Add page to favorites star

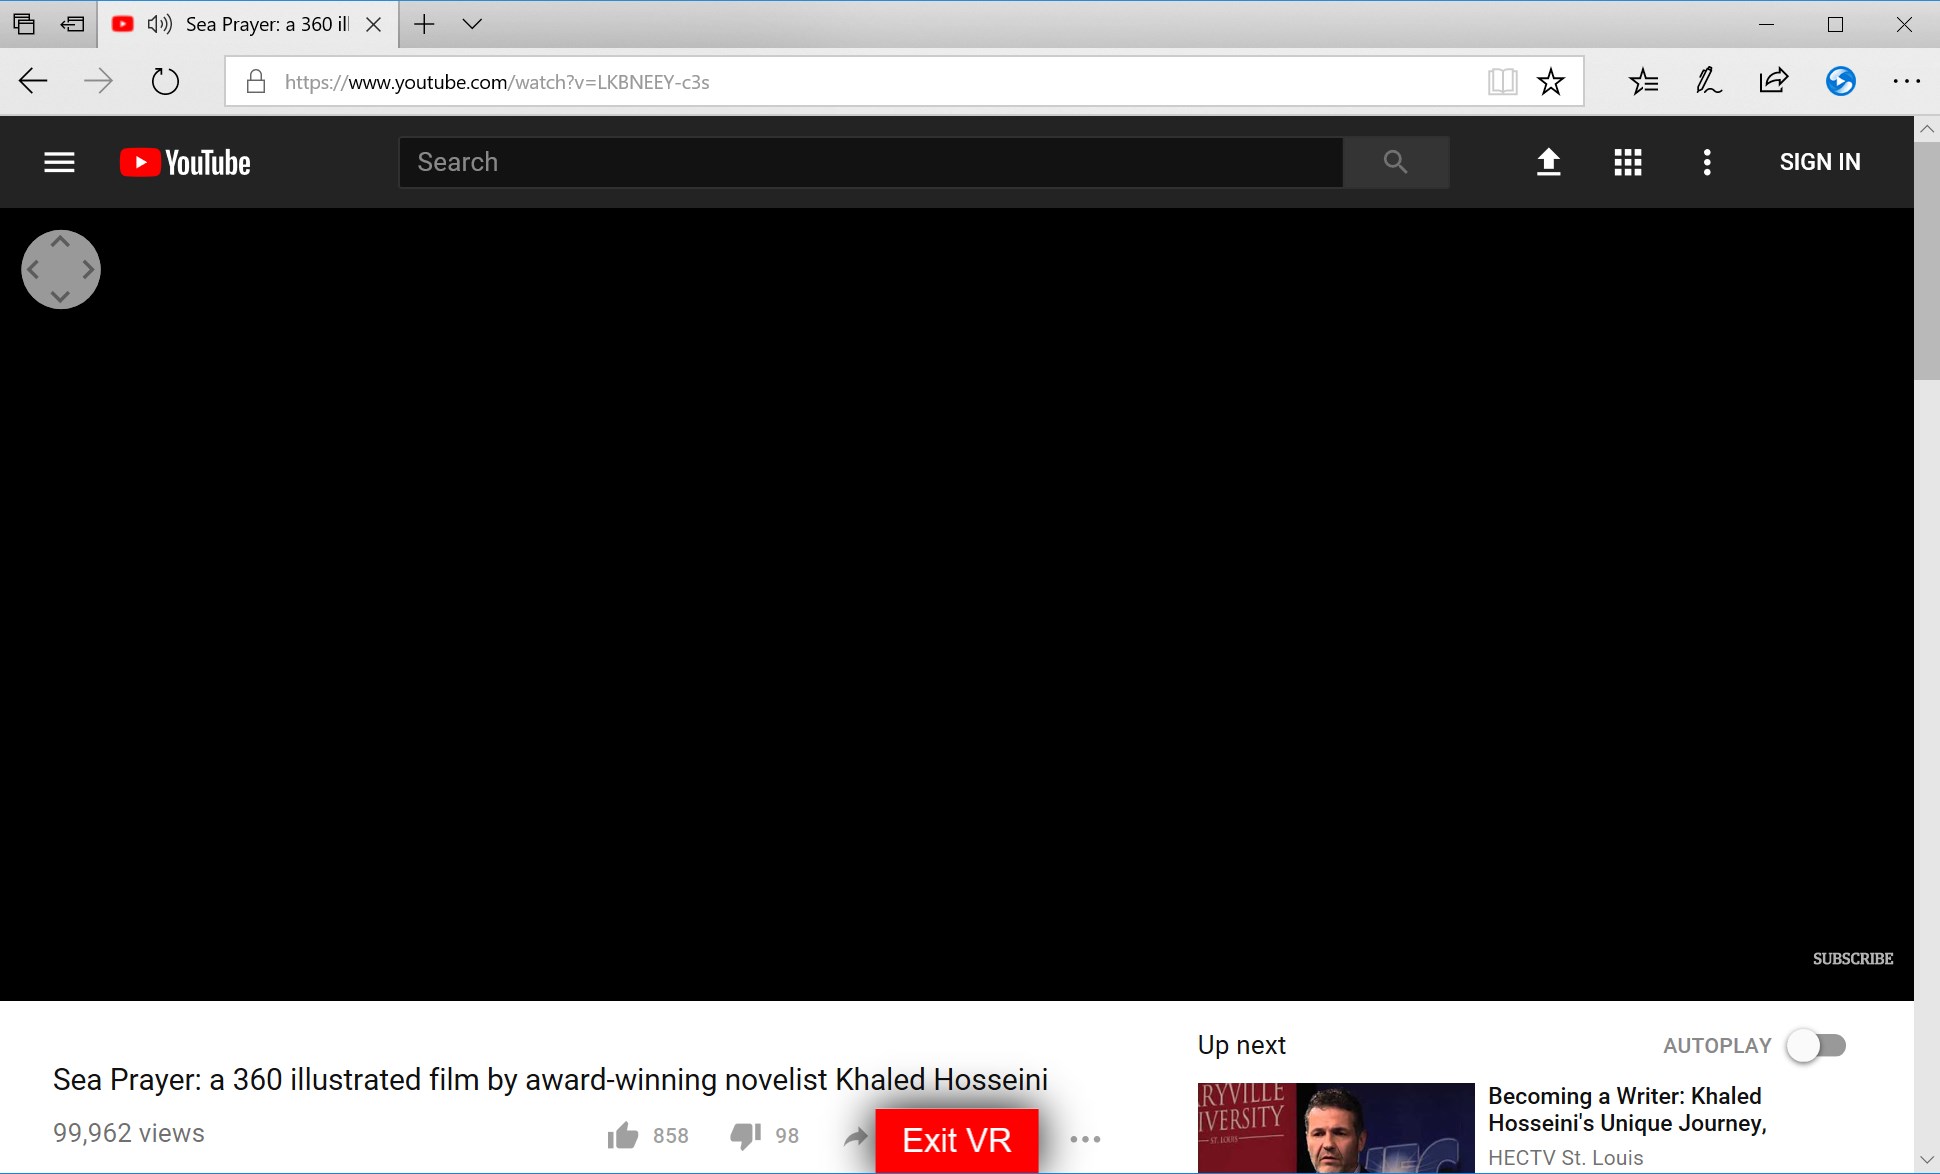point(1550,82)
